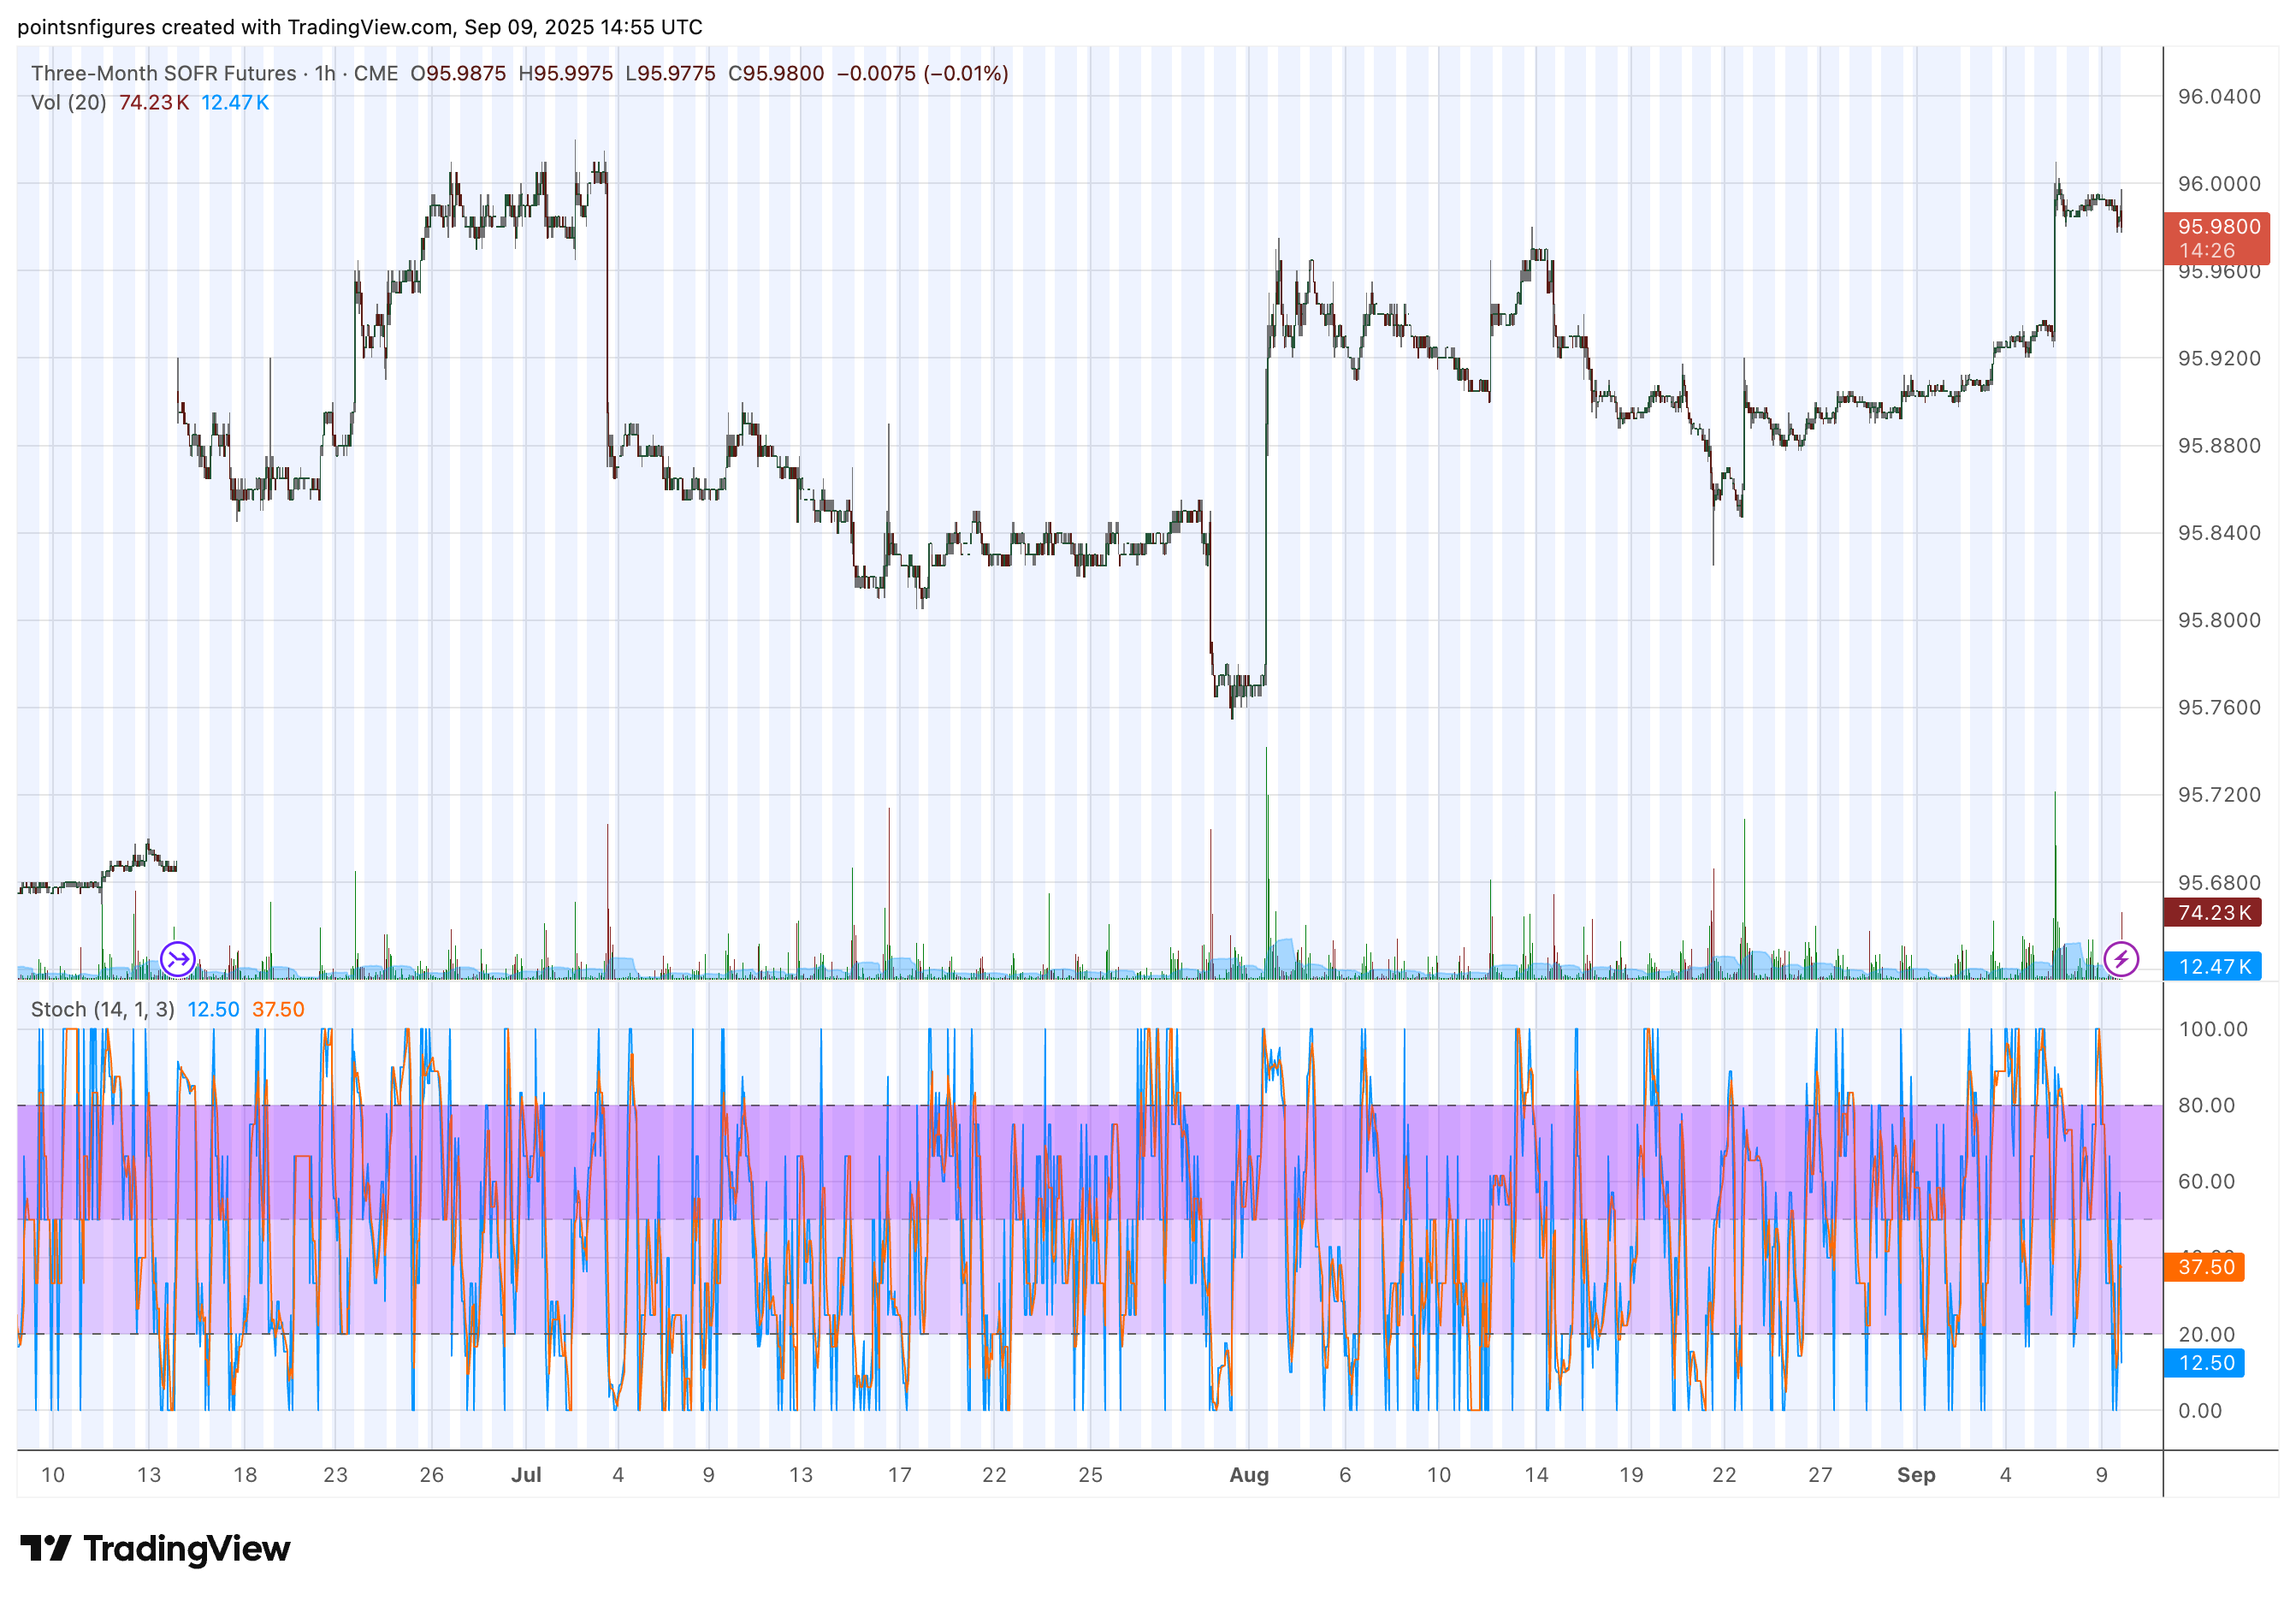The image size is (2296, 1600).
Task: Click the orange 37.50 value in the Stoch legend
Action: [278, 1009]
